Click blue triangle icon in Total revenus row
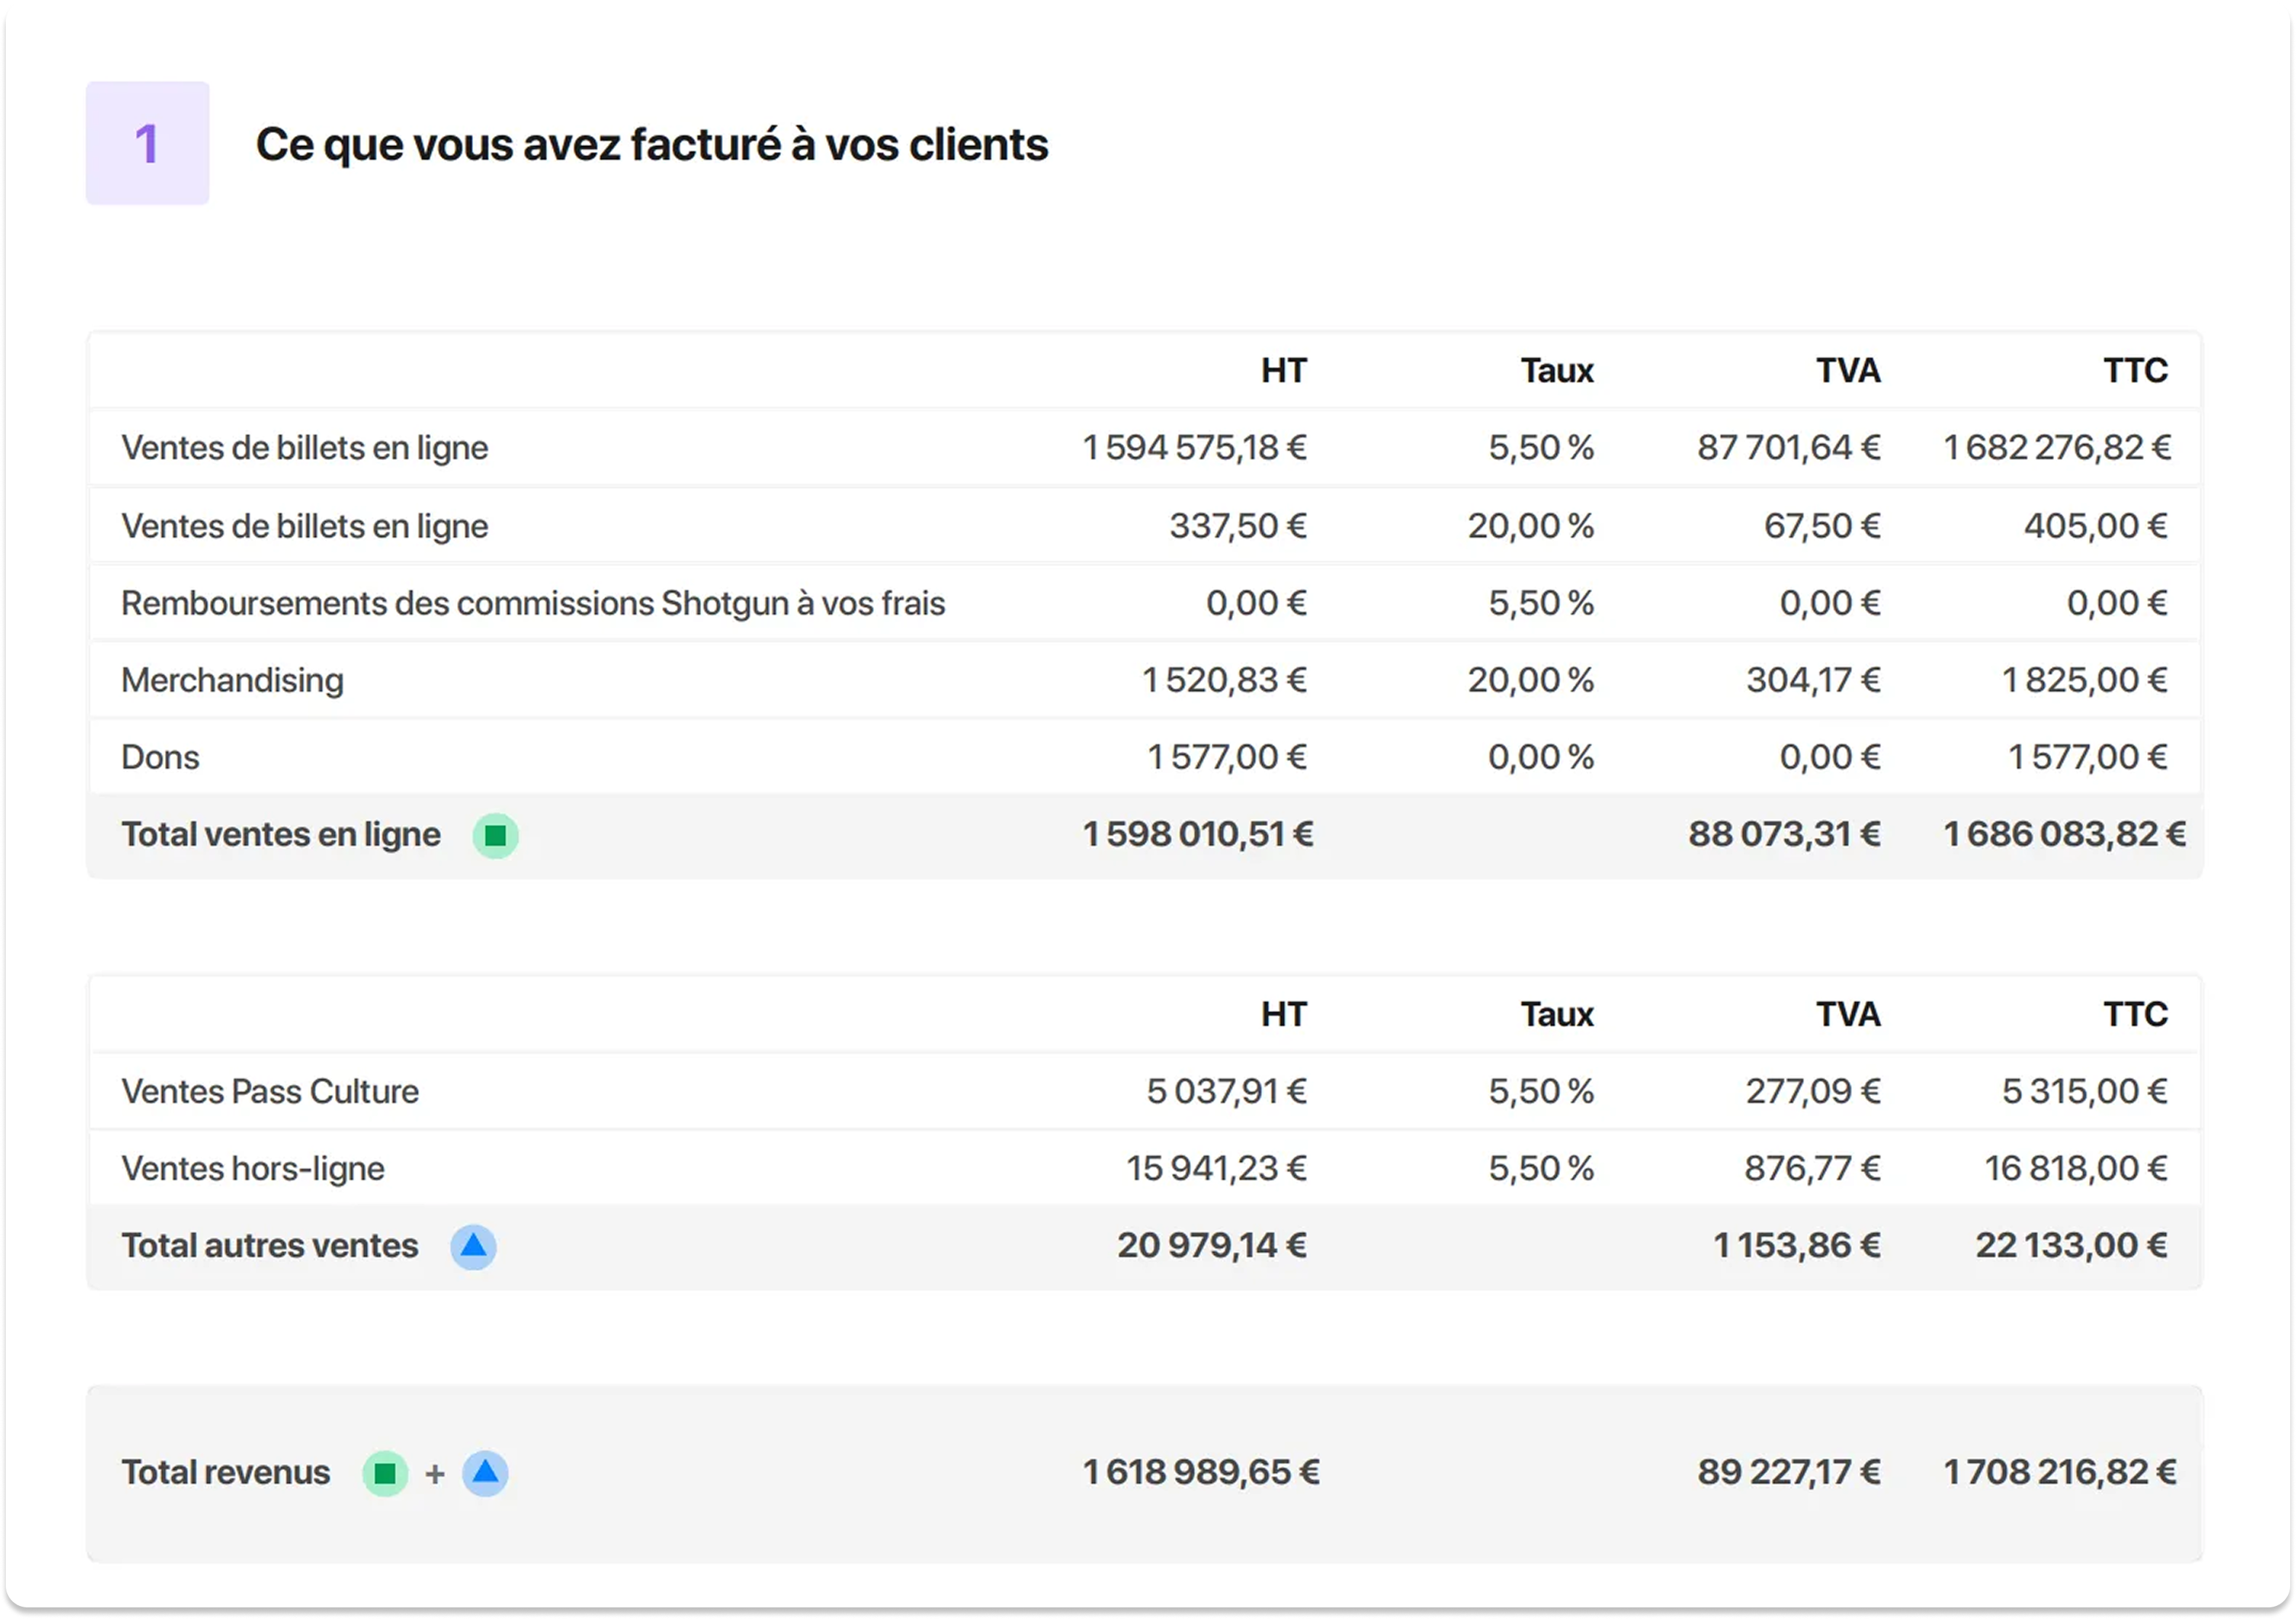The width and height of the screenshot is (2296, 1619). [485, 1473]
